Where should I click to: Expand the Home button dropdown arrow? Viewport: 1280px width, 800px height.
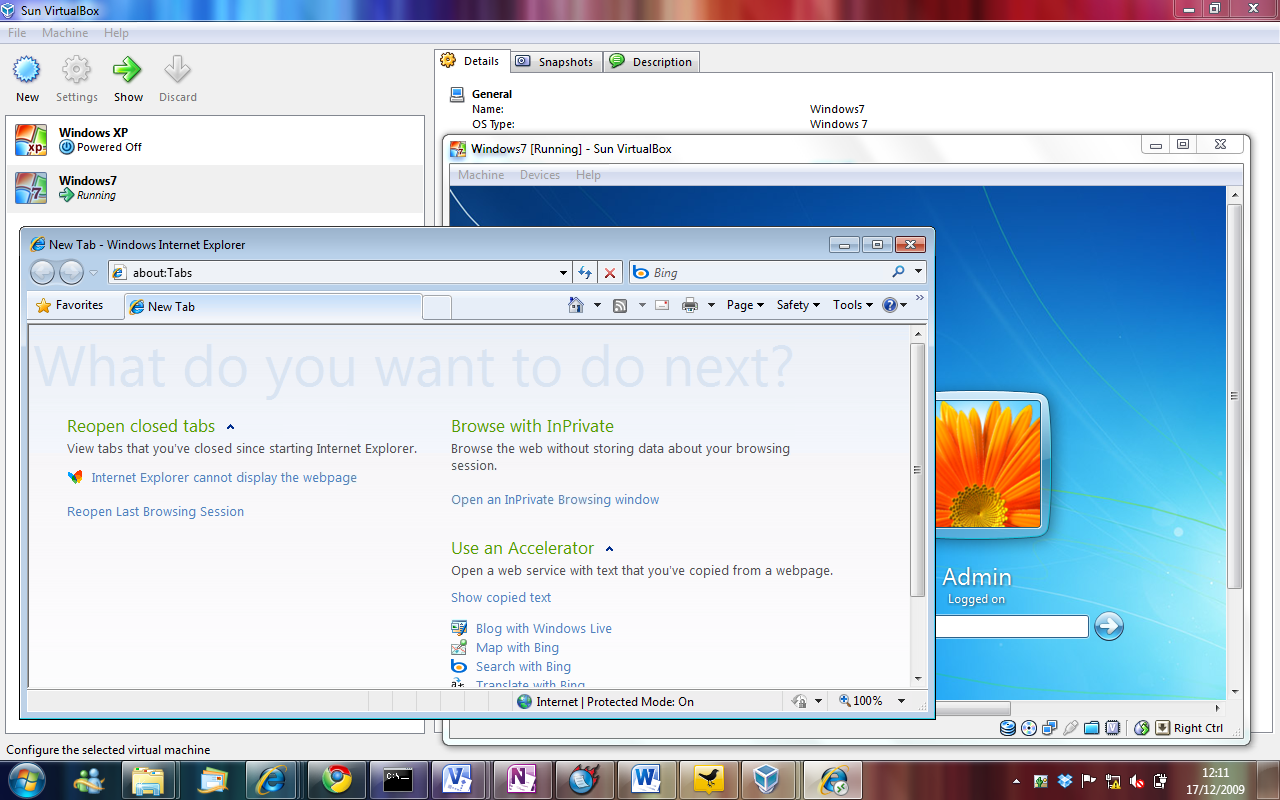(597, 306)
